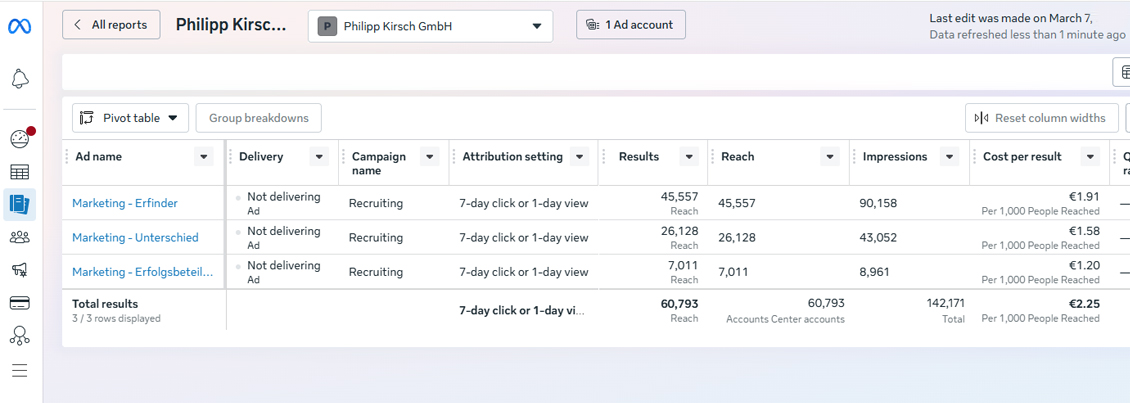The image size is (1130, 403).
Task: Click Reset column widths button
Action: [x=1041, y=118]
